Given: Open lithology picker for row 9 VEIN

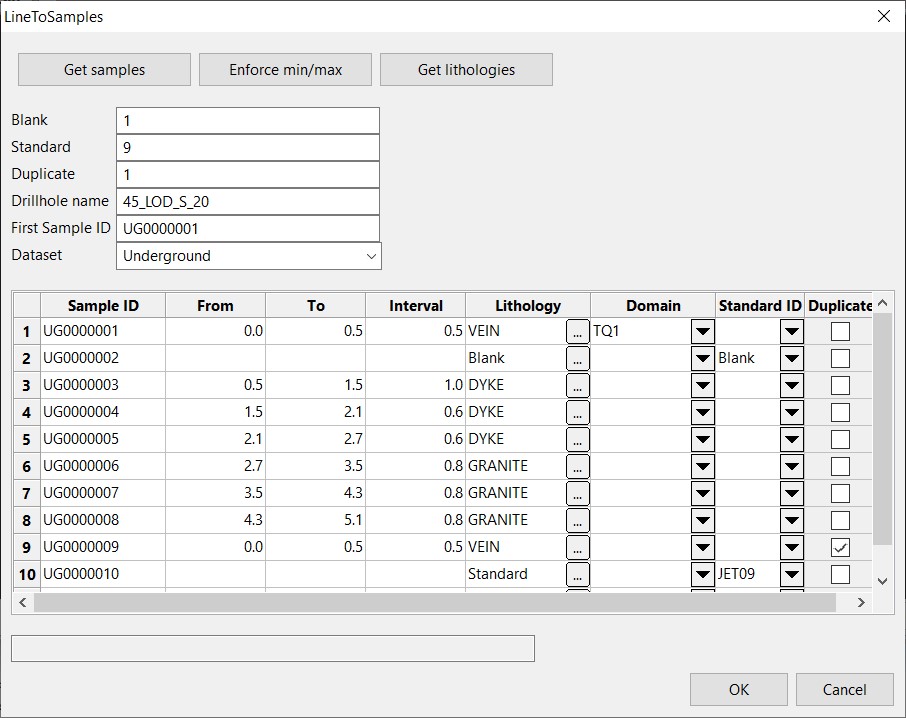Looking at the screenshot, I should click(x=577, y=547).
